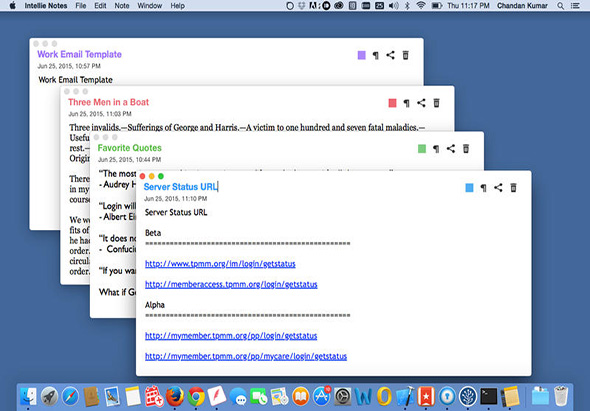Click the battery status icon
This screenshot has width=590, height=411.
pyautogui.click(x=436, y=6)
